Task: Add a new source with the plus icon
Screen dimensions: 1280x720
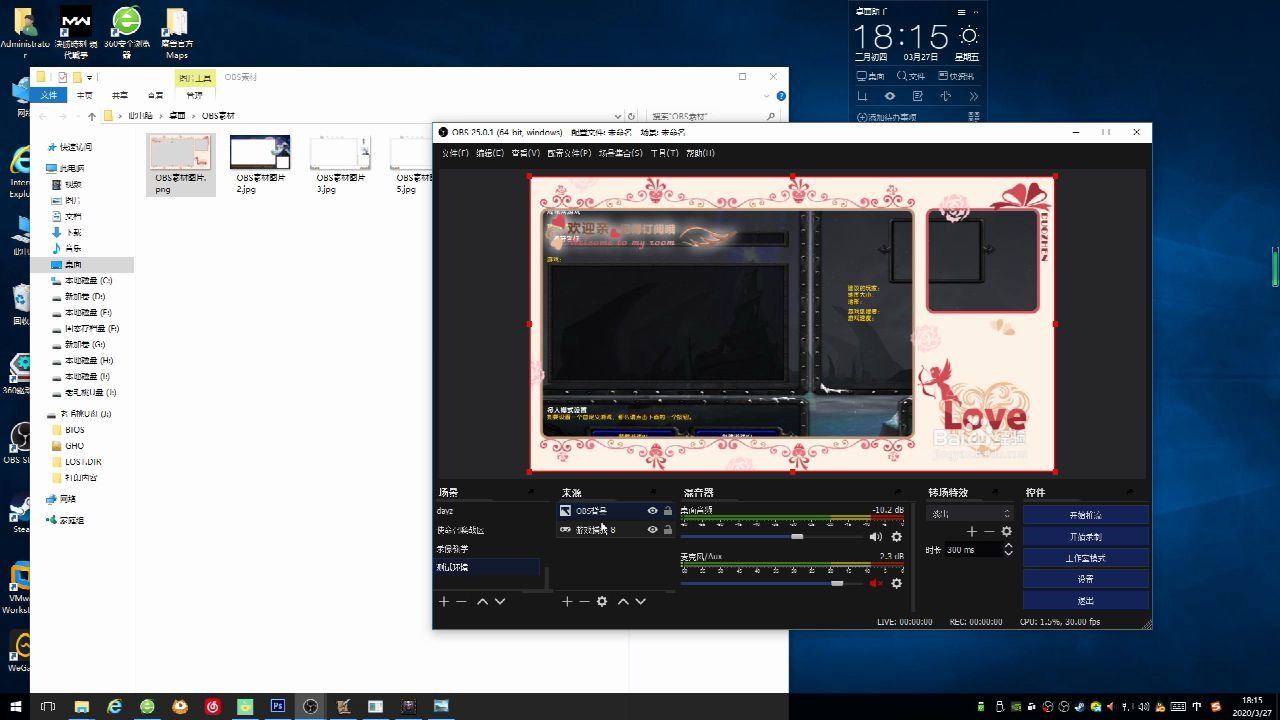Action: coord(567,601)
